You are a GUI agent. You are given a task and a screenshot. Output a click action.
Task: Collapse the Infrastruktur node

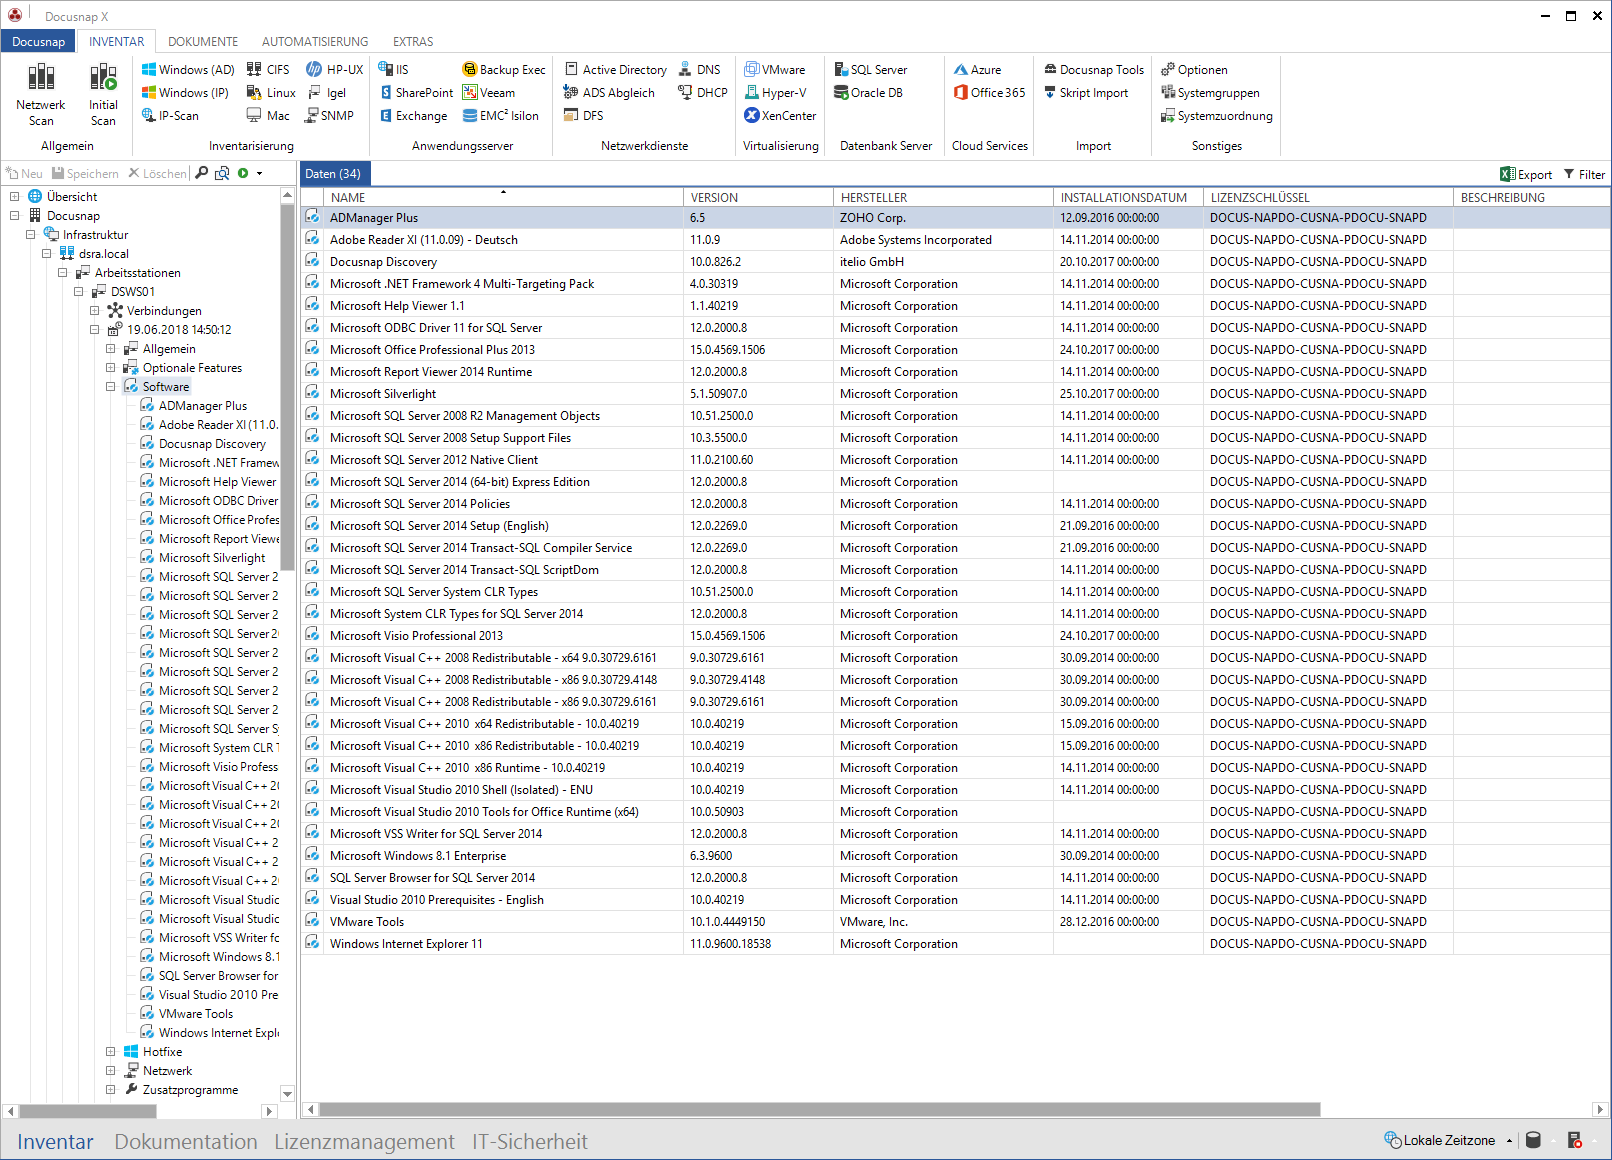[x=31, y=235]
